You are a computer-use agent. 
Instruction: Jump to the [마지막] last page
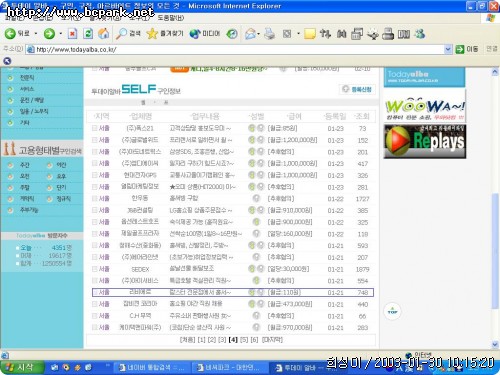pyautogui.click(x=272, y=340)
